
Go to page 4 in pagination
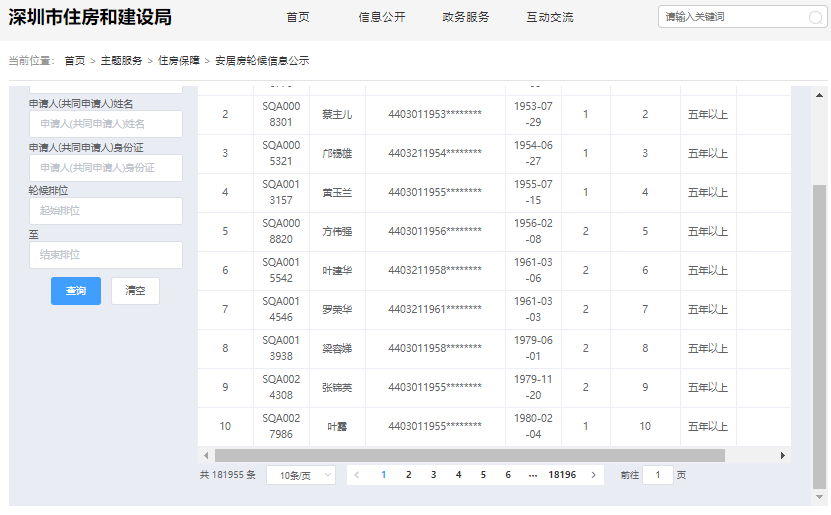458,475
